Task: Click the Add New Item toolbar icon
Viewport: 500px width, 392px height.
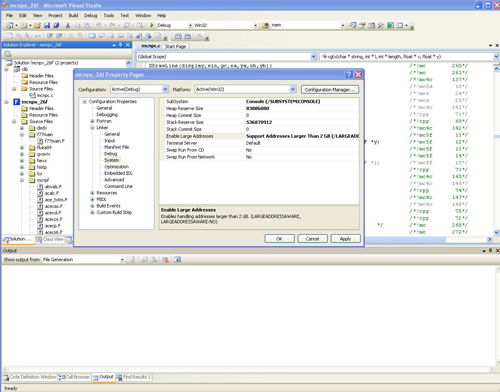Action: pyautogui.click(x=23, y=25)
